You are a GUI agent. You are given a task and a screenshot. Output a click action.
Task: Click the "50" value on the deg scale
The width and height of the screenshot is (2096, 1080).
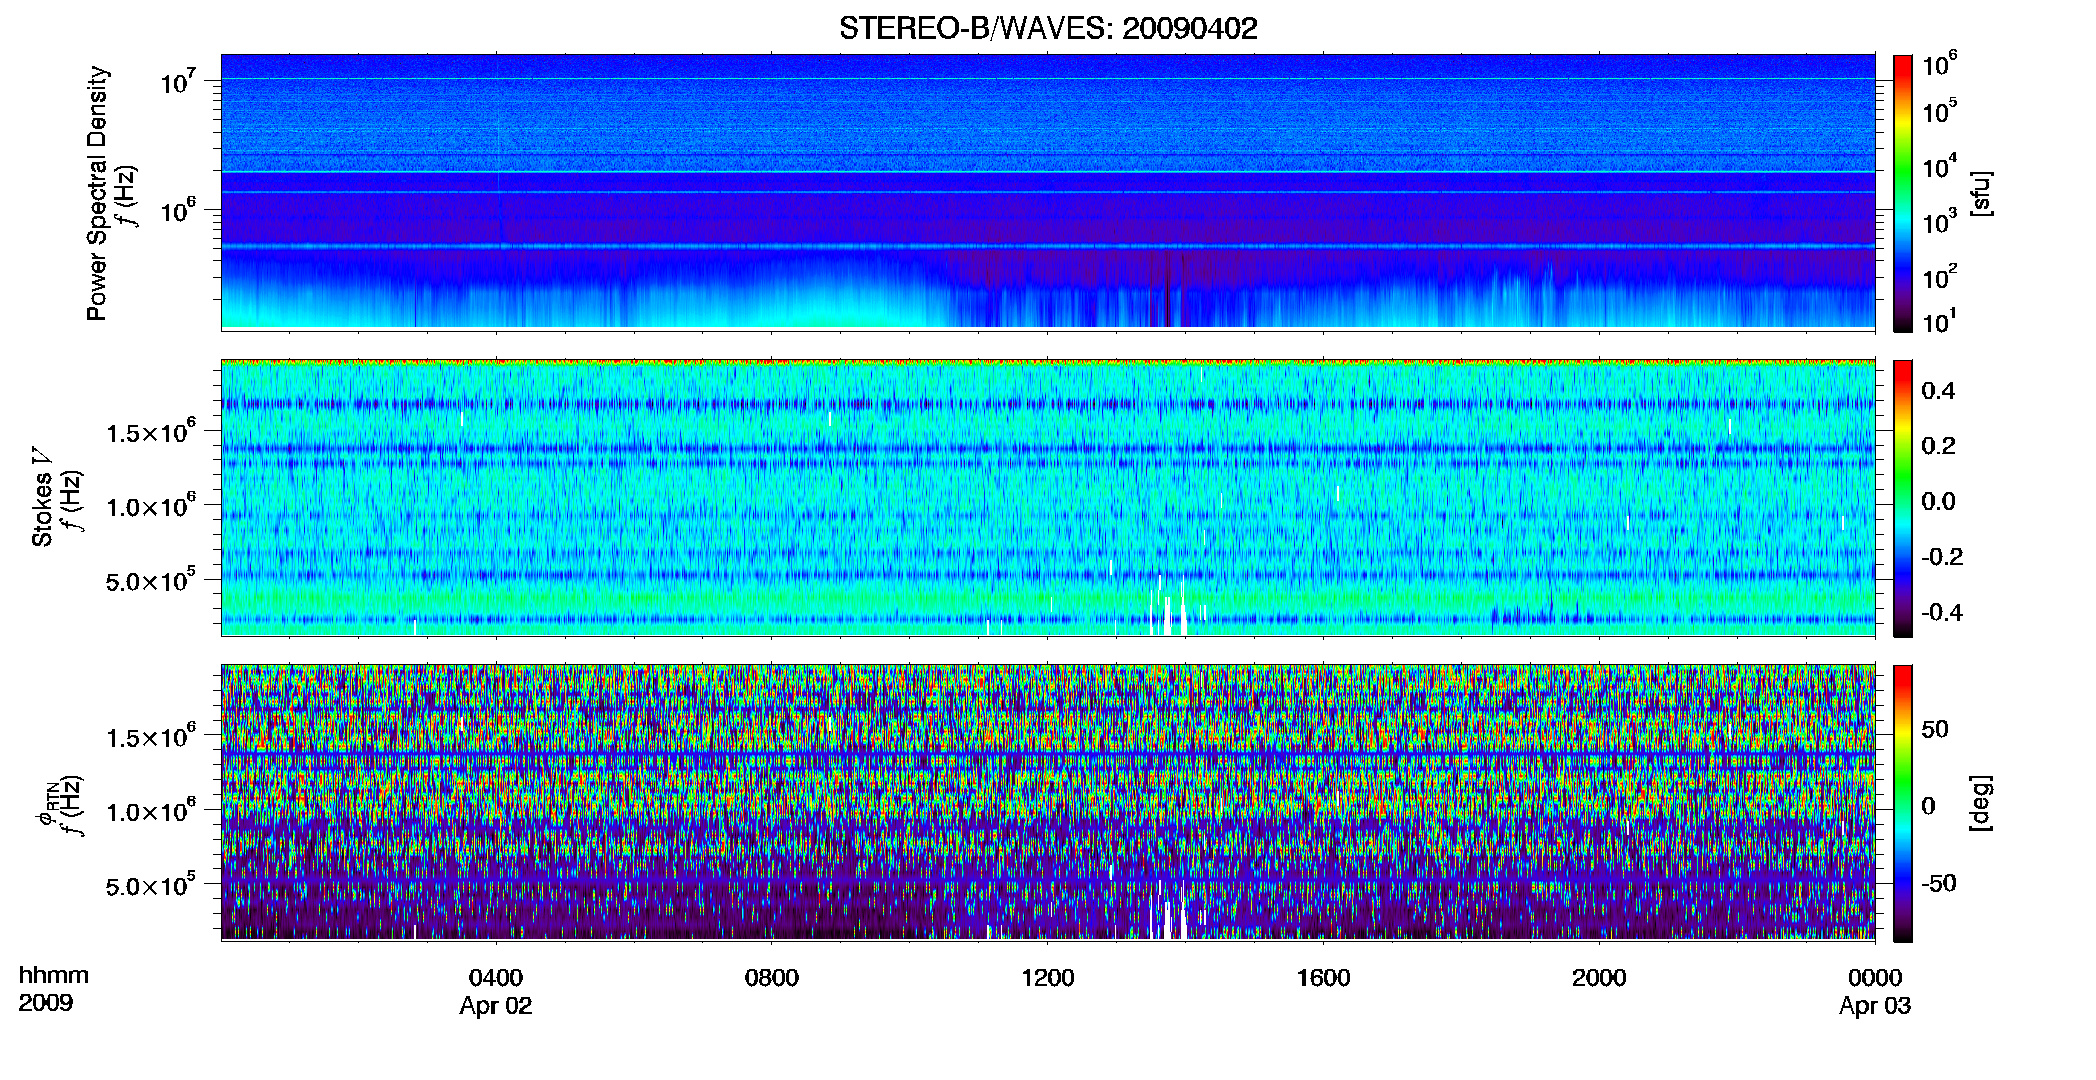[1935, 729]
